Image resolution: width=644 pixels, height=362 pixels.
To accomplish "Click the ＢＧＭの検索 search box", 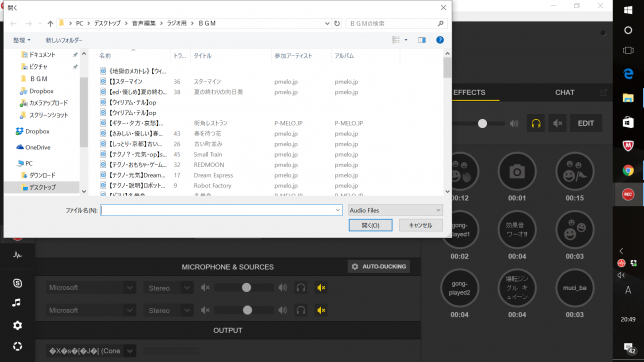I will pos(396,23).
